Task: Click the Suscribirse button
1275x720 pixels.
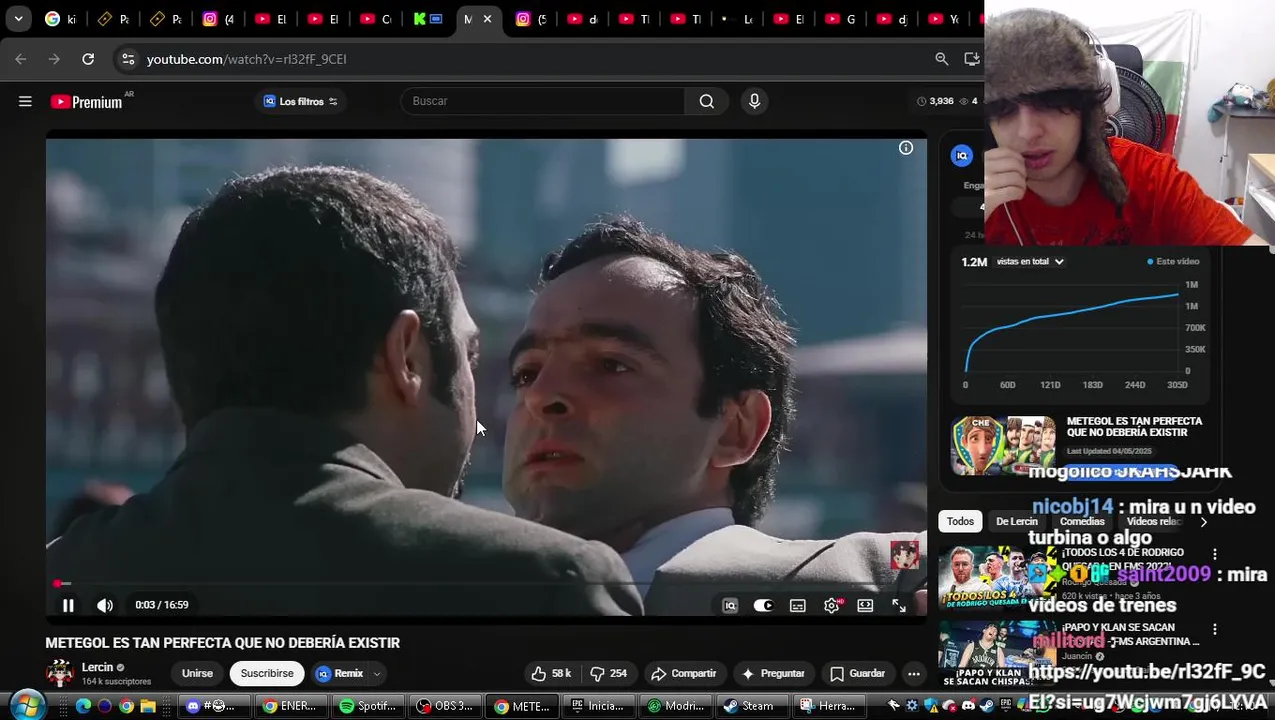Action: (267, 673)
